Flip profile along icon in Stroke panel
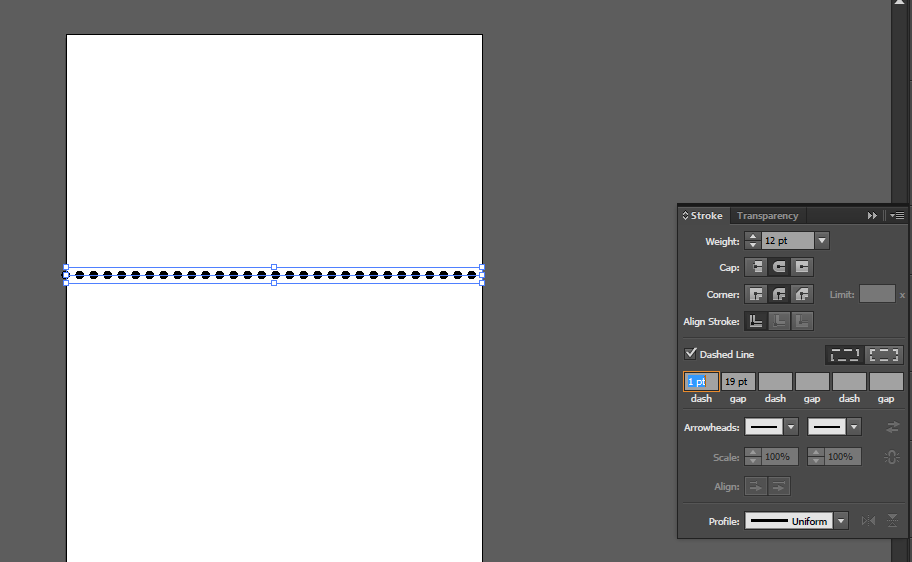The height and width of the screenshot is (562, 912). pyautogui.click(x=868, y=521)
